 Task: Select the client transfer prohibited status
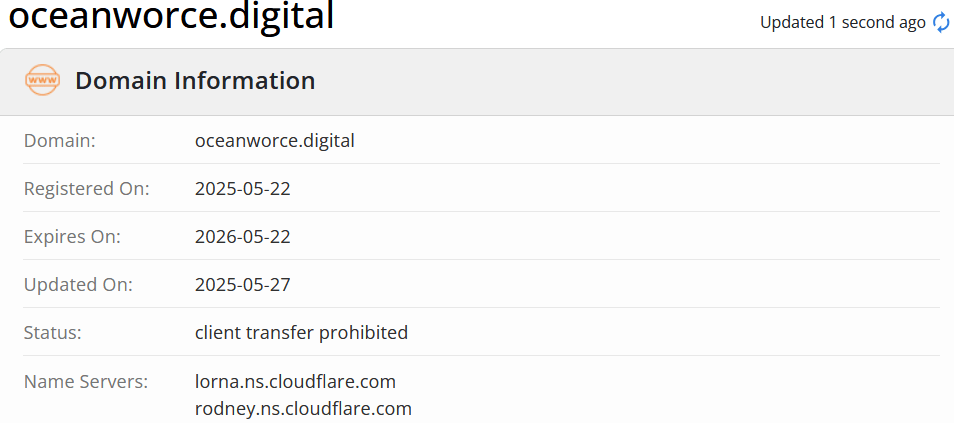(x=301, y=333)
